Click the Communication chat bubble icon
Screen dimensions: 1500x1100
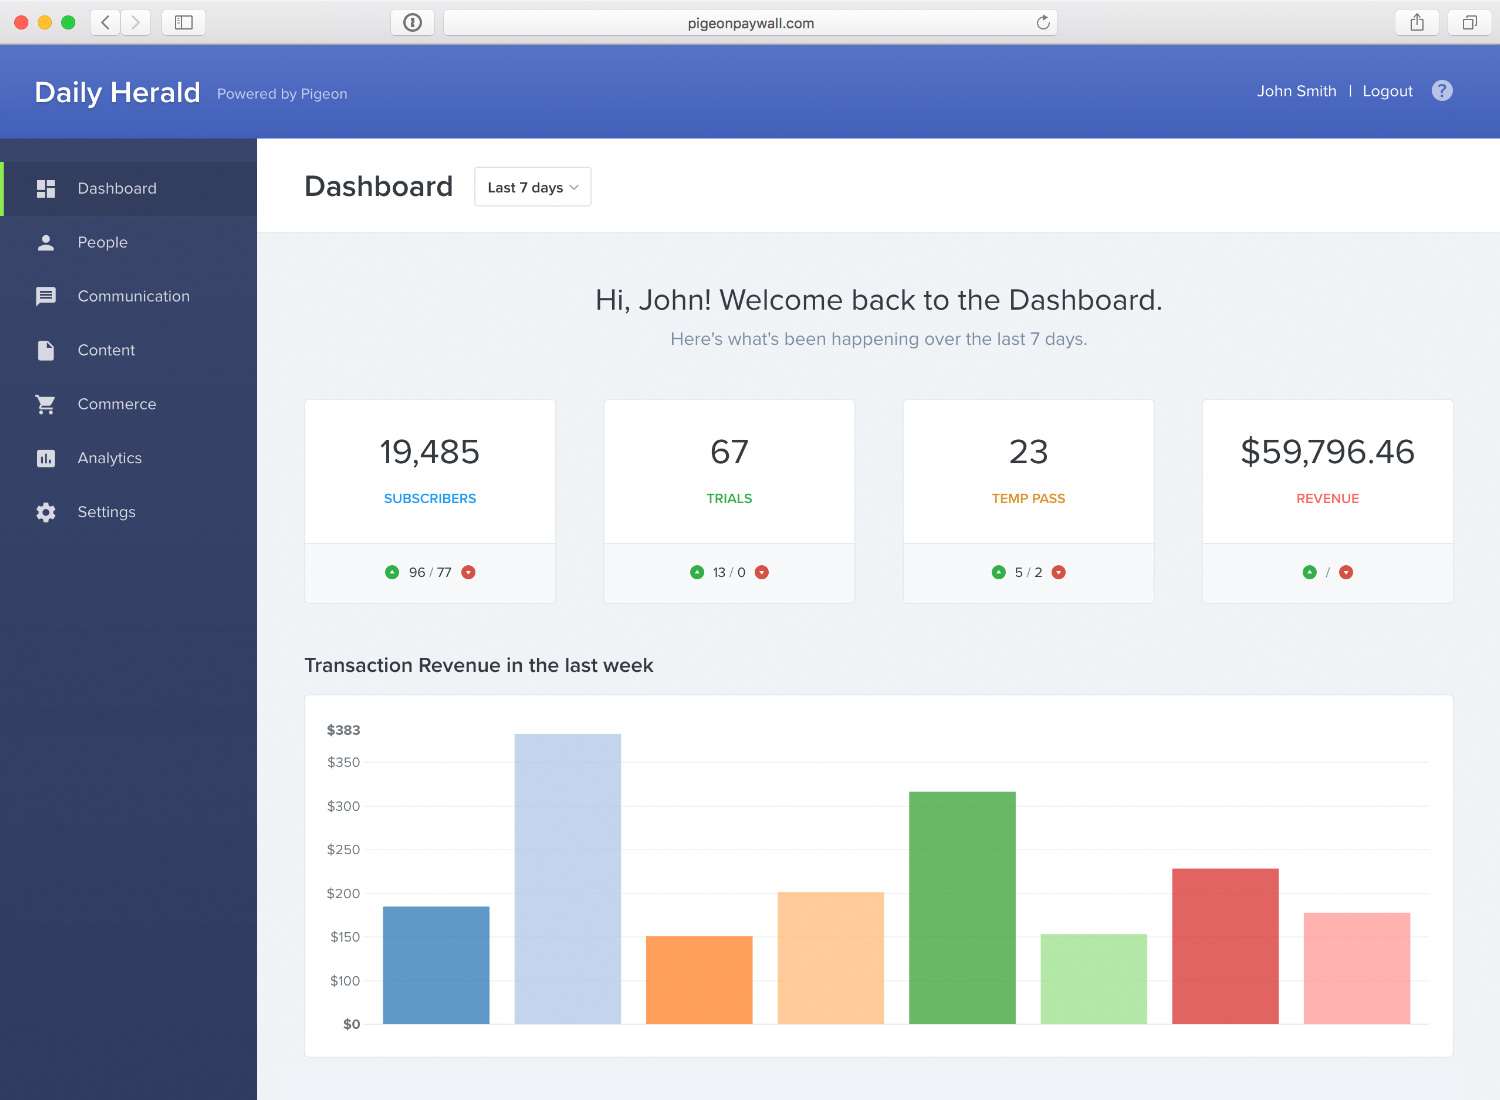tap(46, 297)
